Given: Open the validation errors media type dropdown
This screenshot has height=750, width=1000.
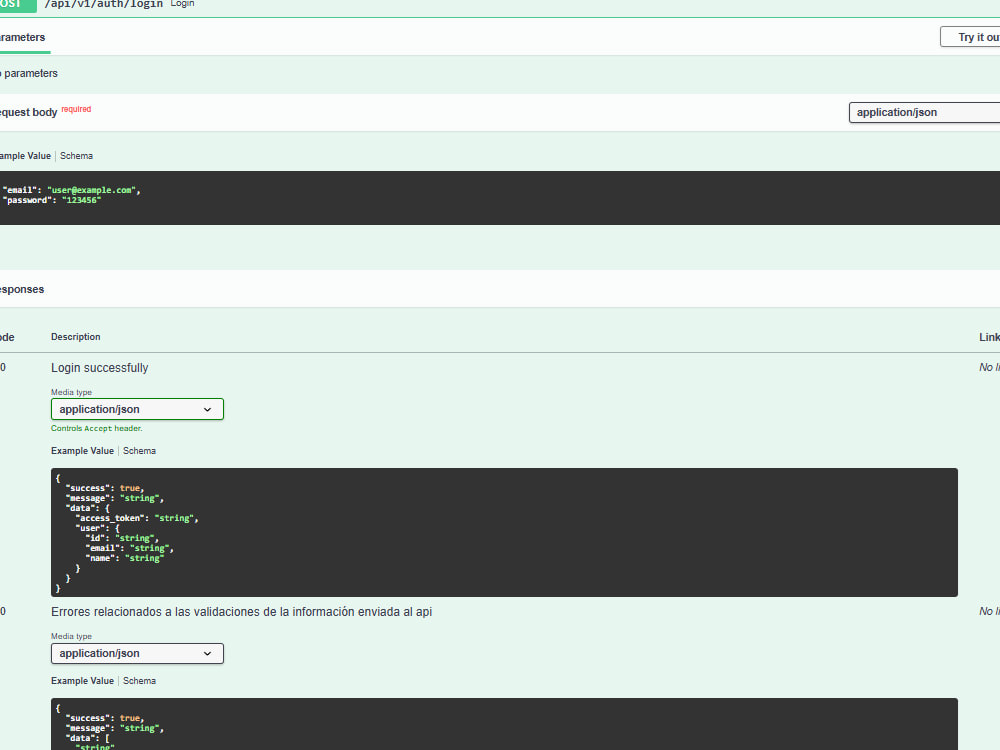Looking at the screenshot, I should coord(137,653).
